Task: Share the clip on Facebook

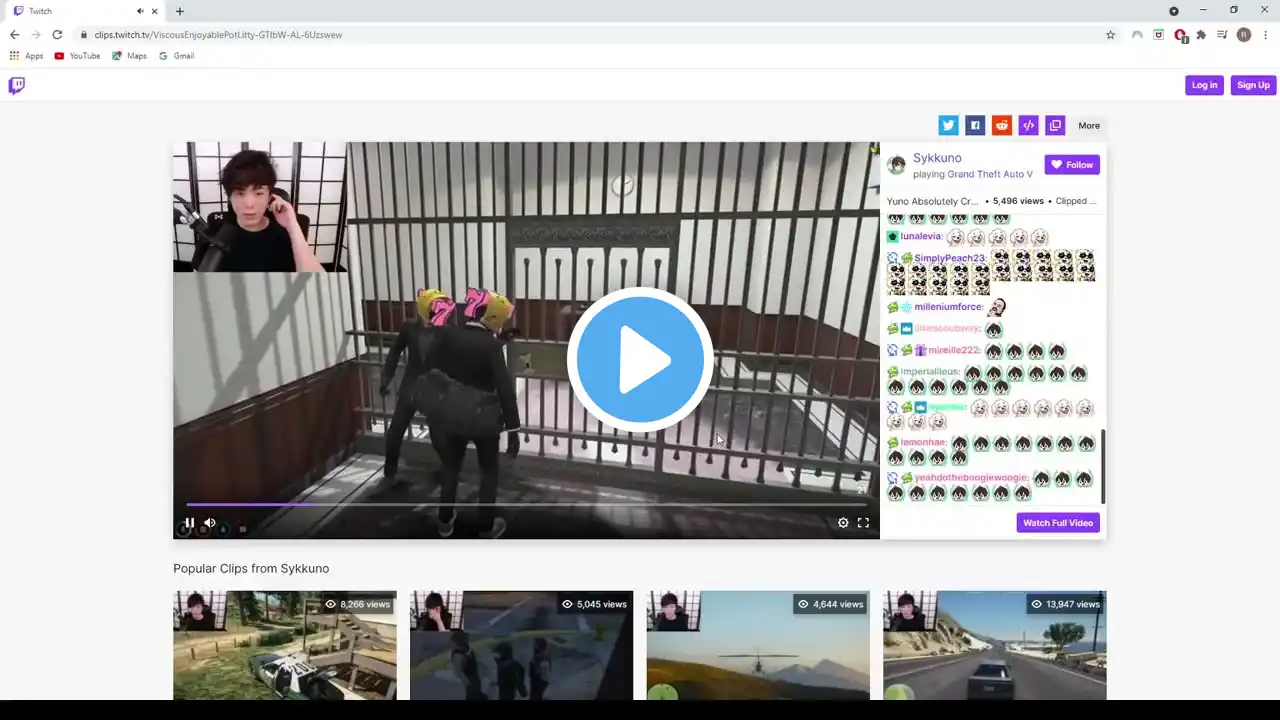Action: tap(975, 125)
